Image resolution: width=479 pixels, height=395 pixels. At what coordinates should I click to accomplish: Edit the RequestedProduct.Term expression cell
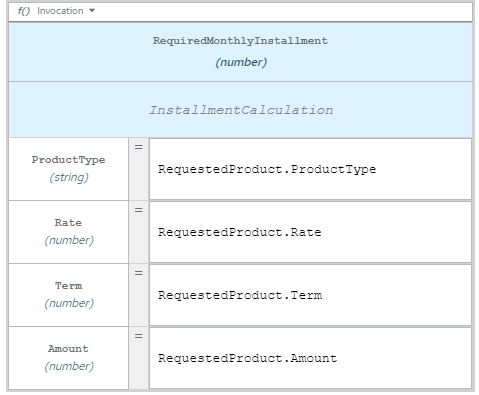310,295
